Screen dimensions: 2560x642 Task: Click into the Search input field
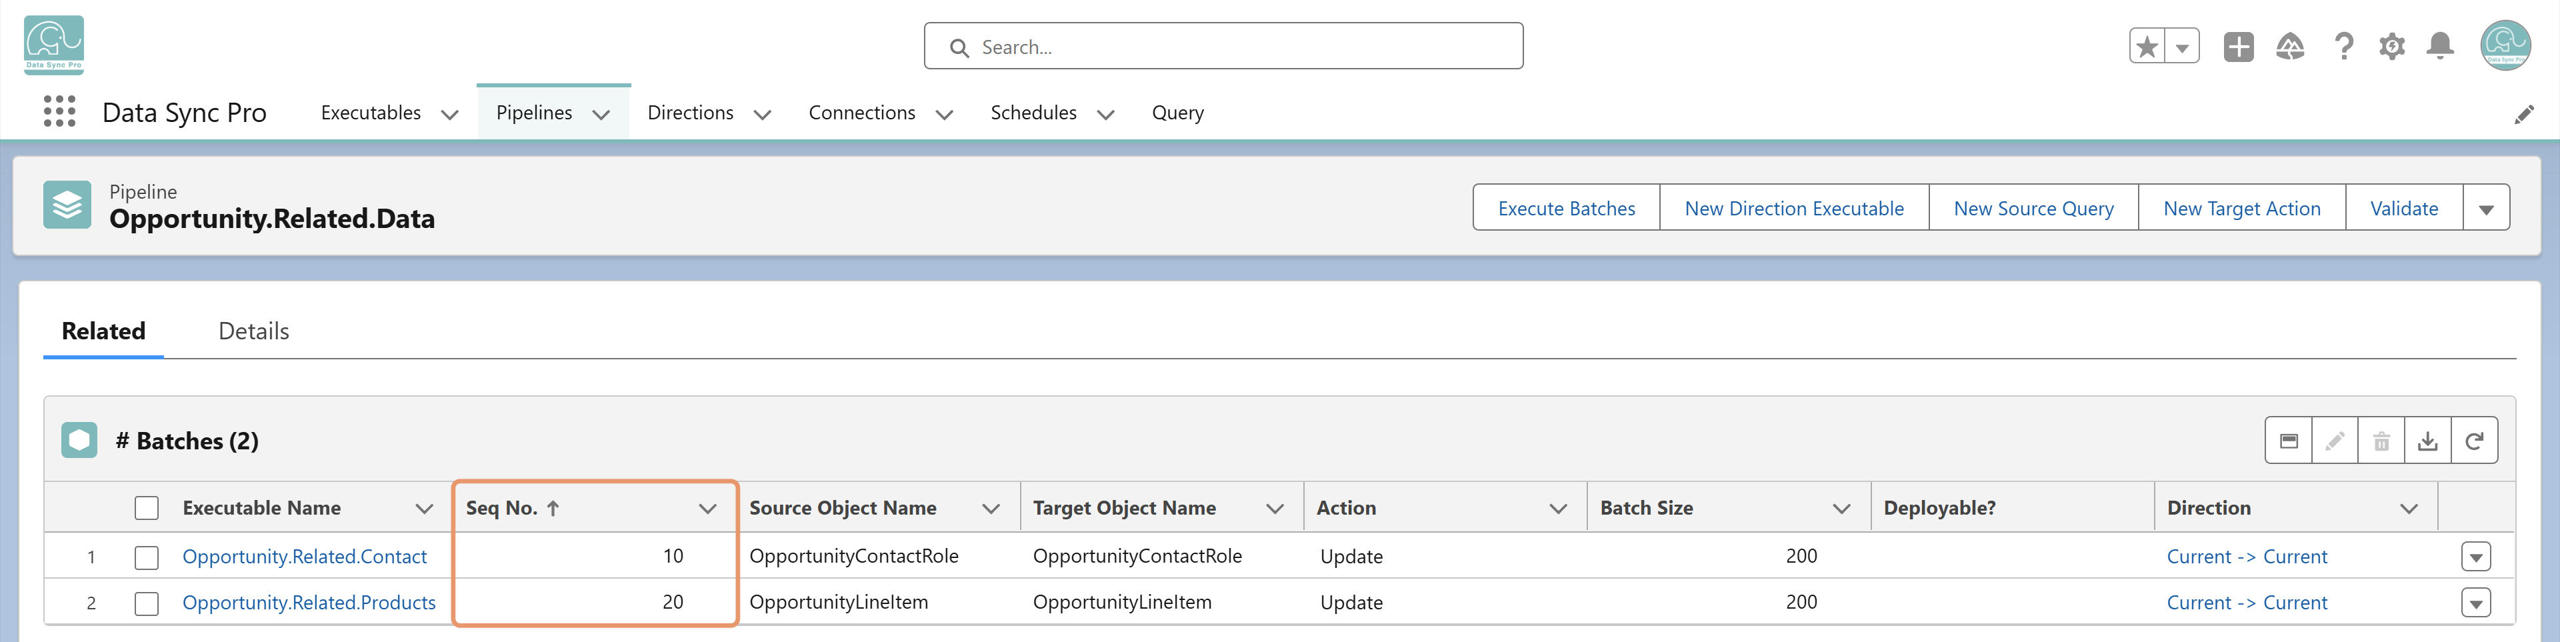pyautogui.click(x=1224, y=47)
